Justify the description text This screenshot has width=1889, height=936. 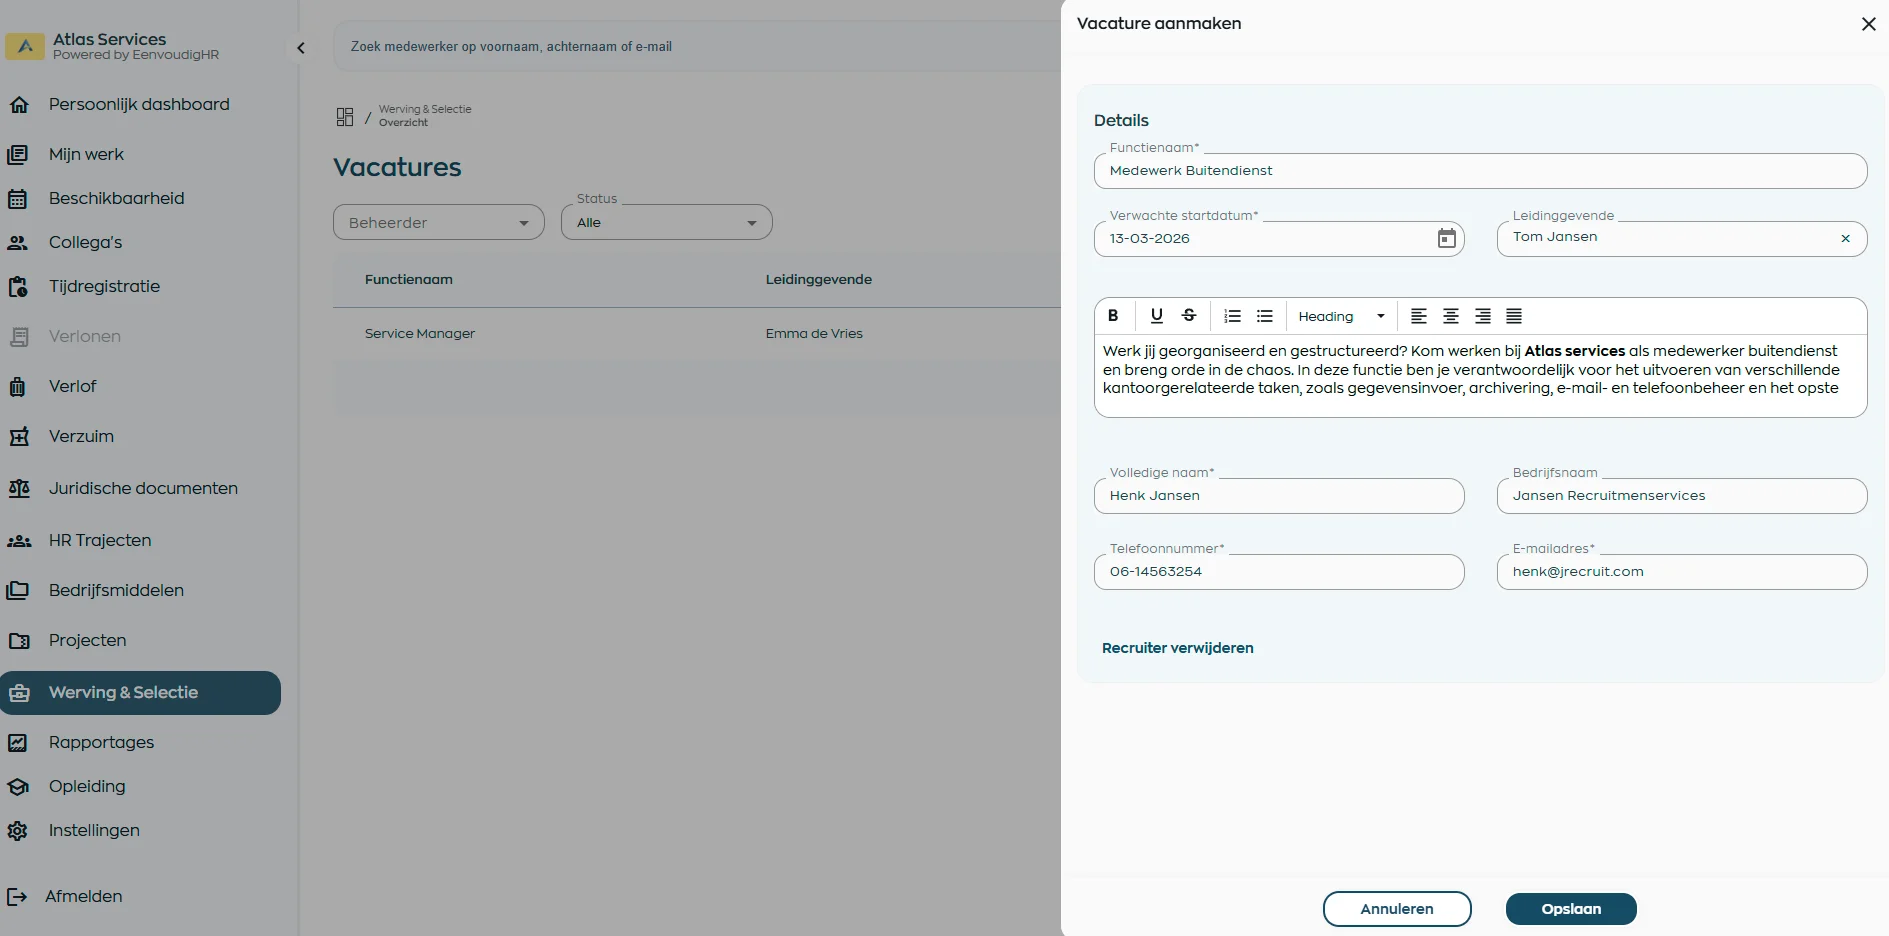pyautogui.click(x=1513, y=316)
